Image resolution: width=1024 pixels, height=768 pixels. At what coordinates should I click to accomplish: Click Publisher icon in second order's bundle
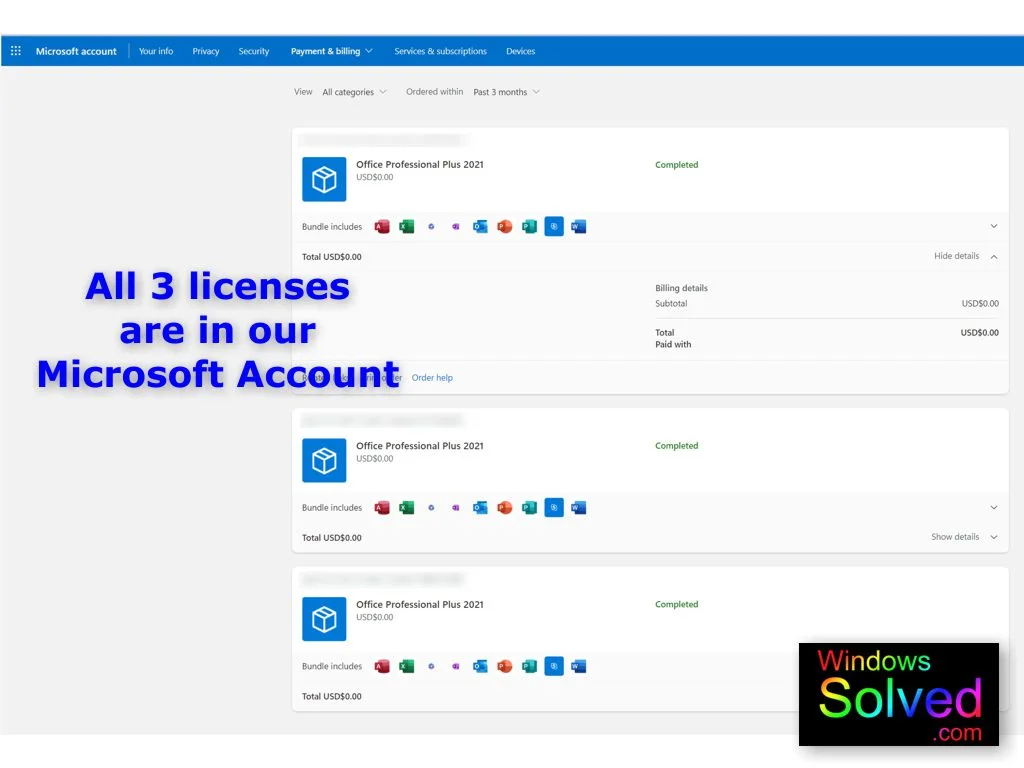(x=529, y=507)
